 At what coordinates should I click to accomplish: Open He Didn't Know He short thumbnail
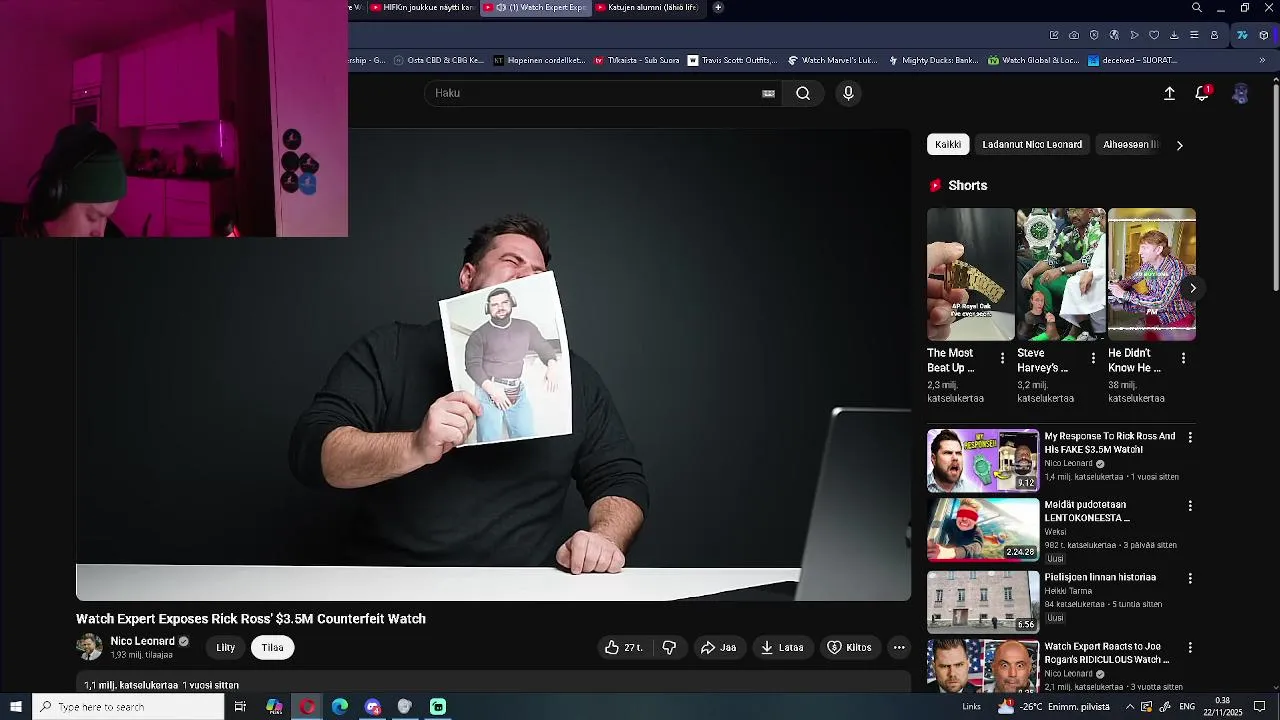coord(1152,275)
